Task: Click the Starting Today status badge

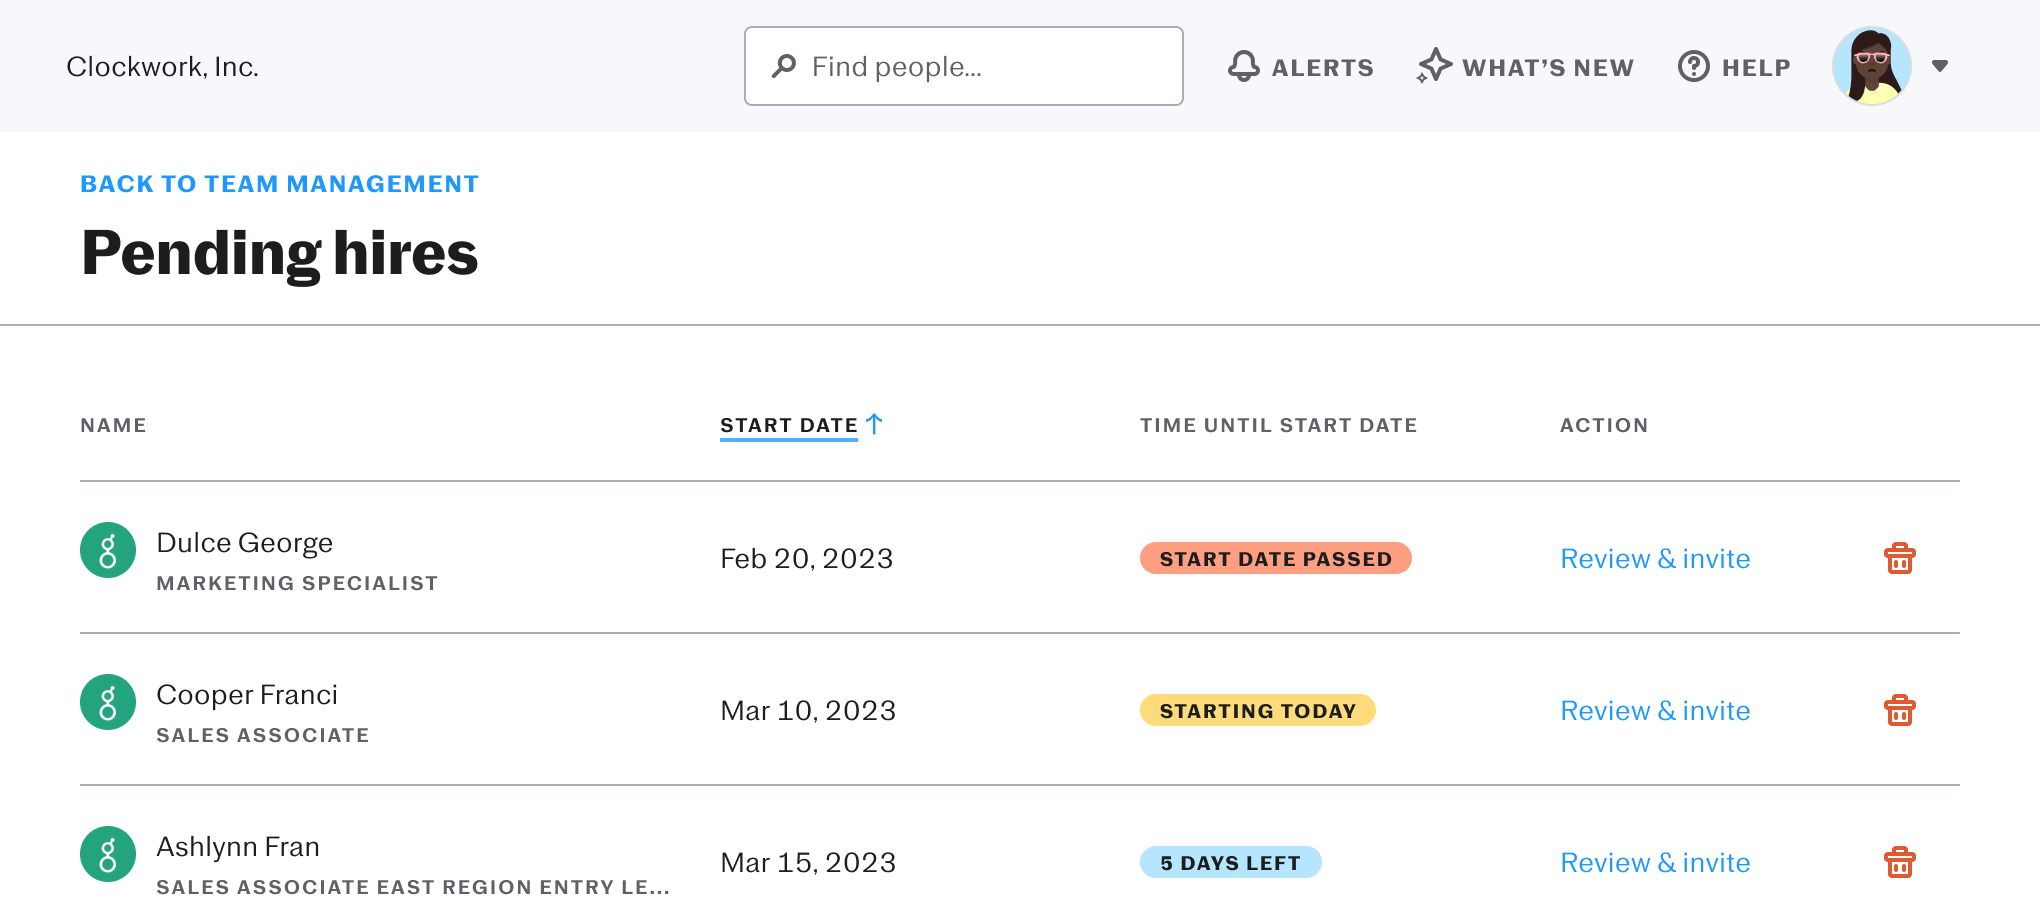Action: point(1257,711)
